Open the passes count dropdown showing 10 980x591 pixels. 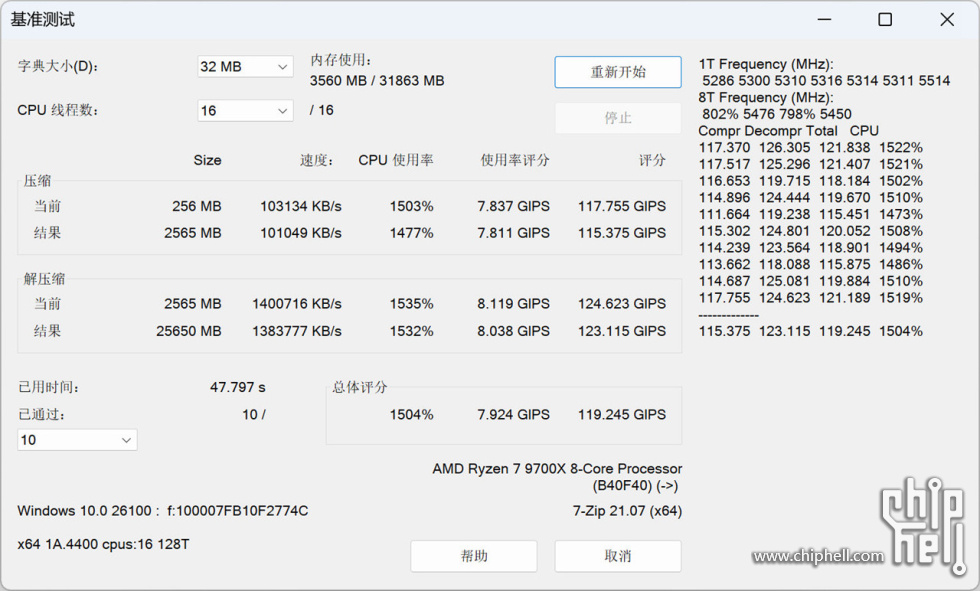pyautogui.click(x=77, y=440)
